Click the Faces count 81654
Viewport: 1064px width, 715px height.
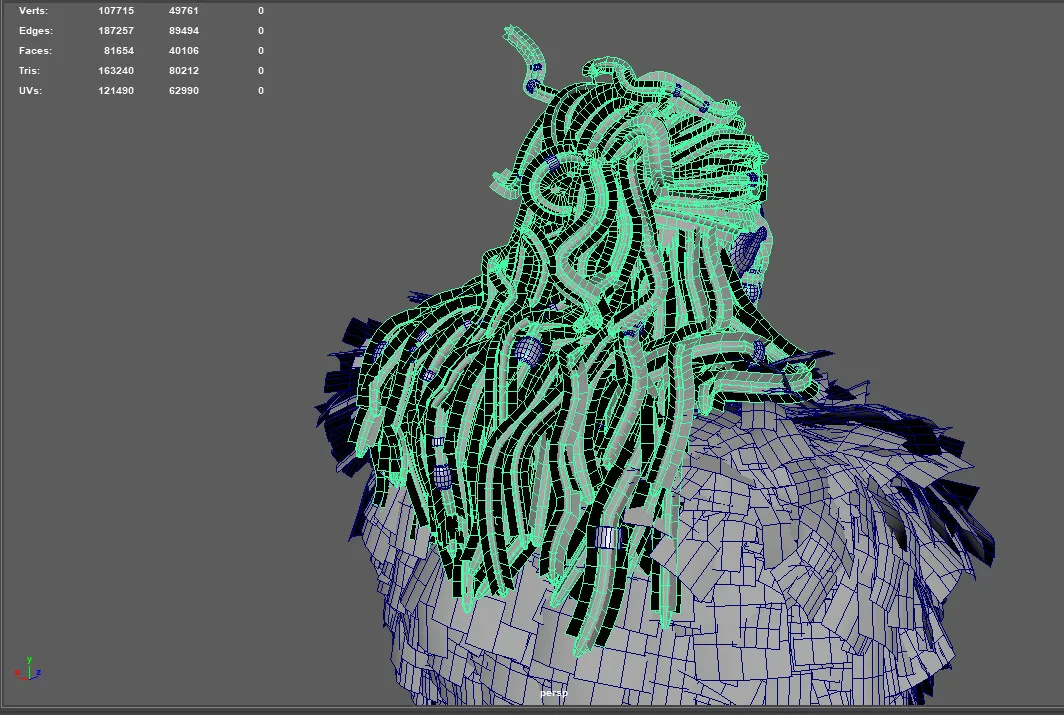click(119, 50)
